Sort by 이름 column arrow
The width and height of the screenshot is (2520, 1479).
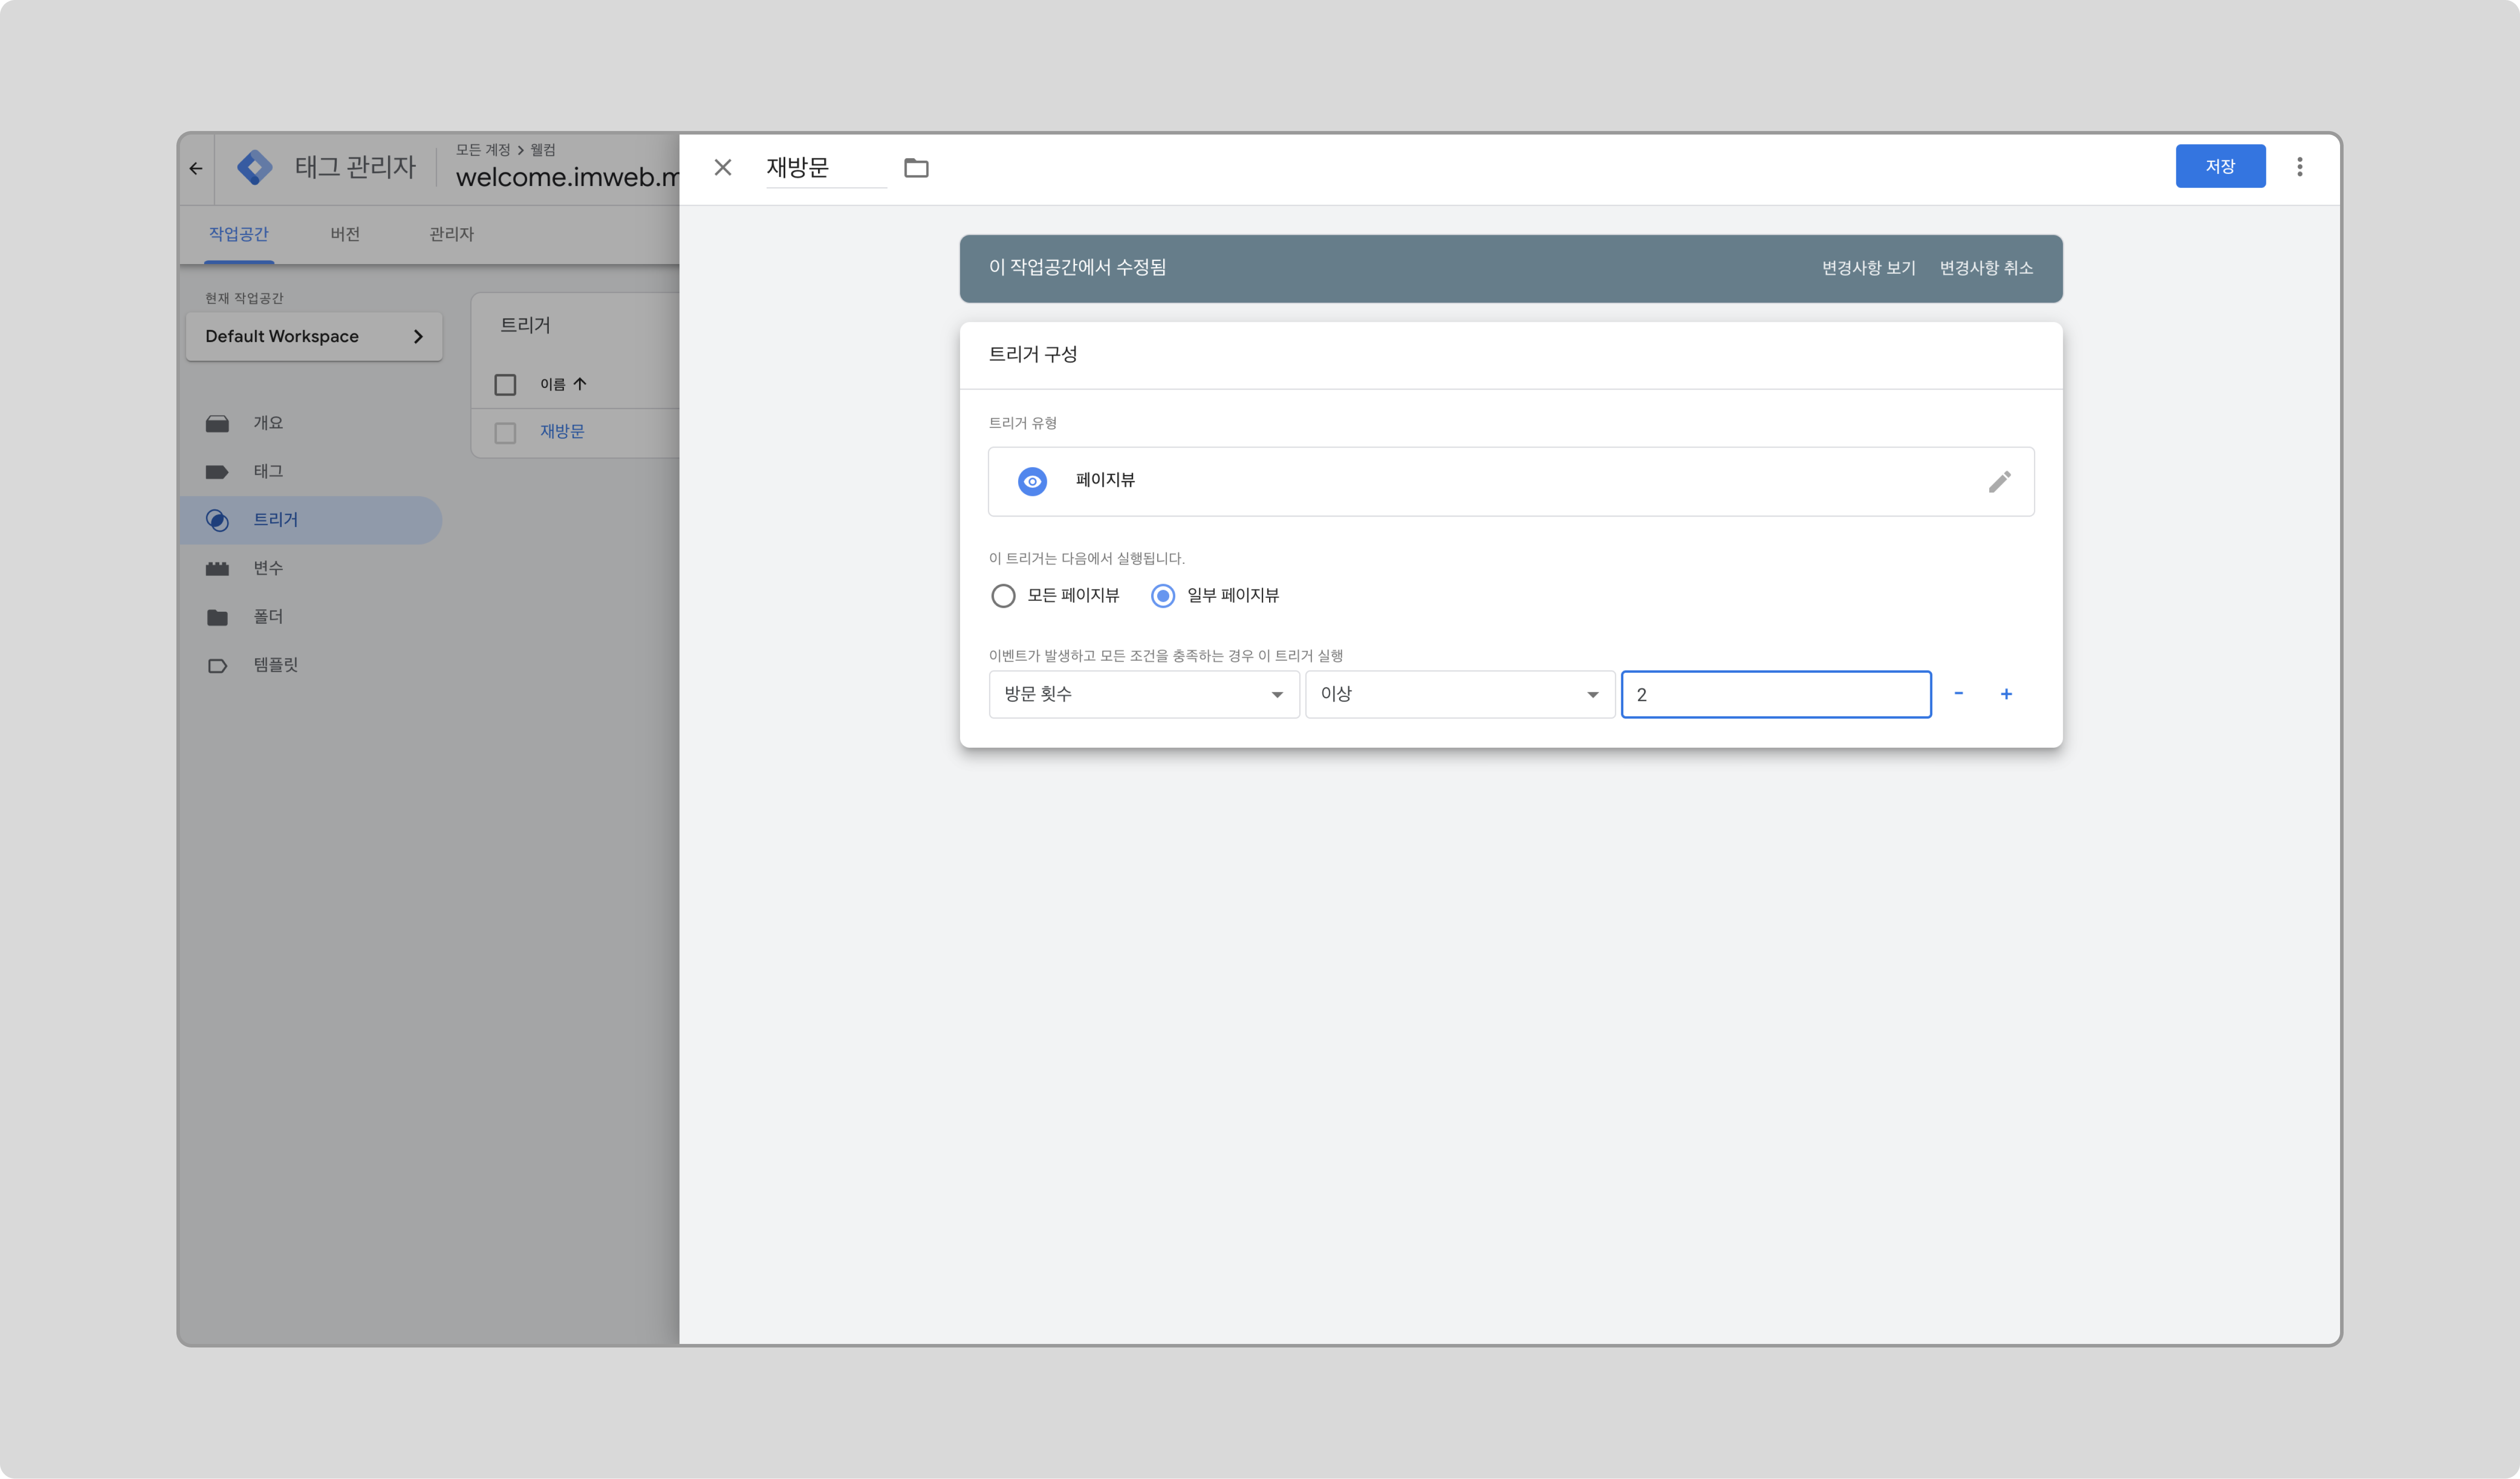click(580, 384)
